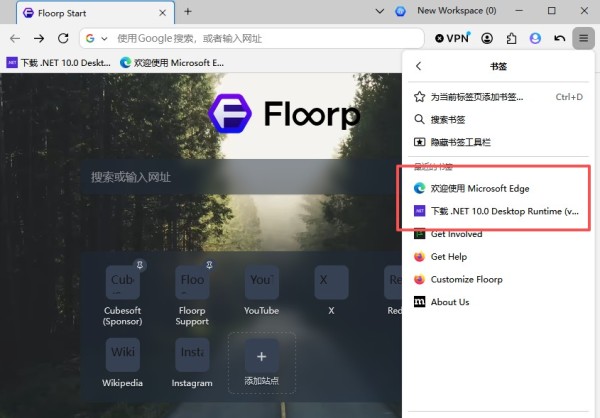This screenshot has height=418, width=600.
Task: Click the Floorp logo on start page
Action: pos(284,114)
